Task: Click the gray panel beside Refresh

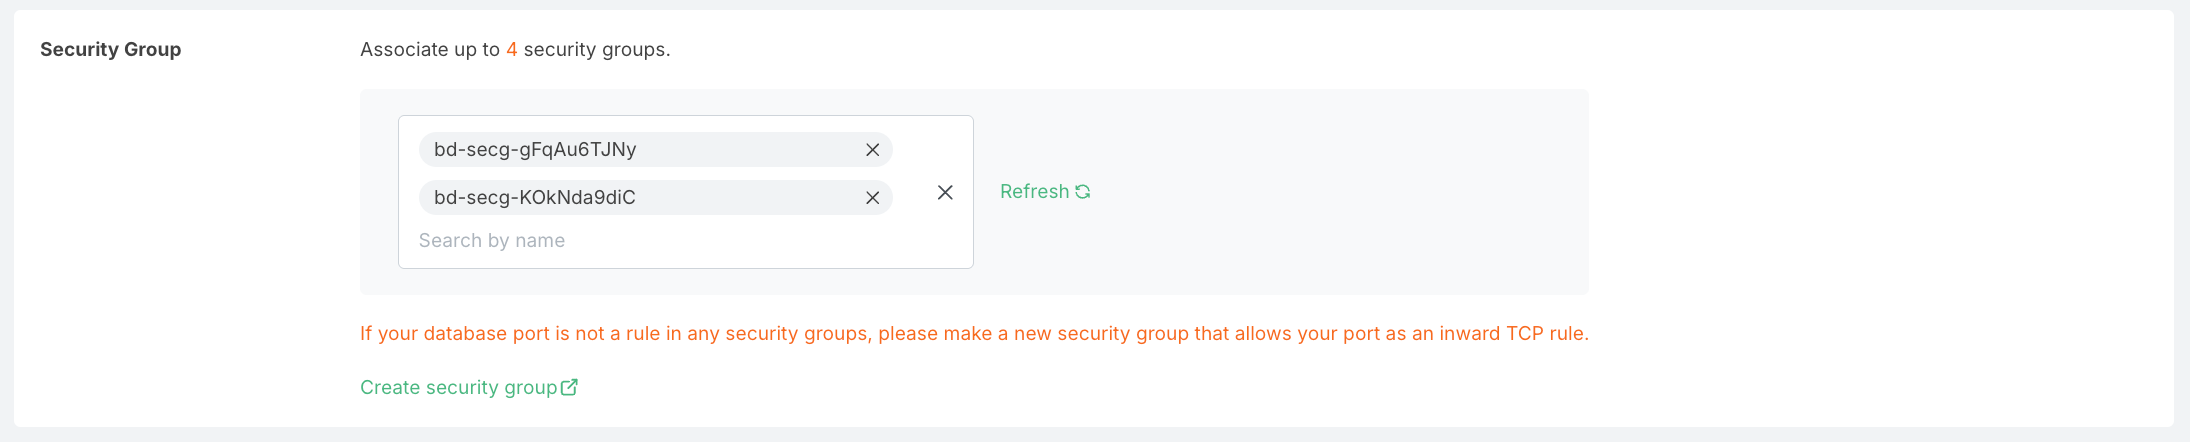Action: point(1340,192)
